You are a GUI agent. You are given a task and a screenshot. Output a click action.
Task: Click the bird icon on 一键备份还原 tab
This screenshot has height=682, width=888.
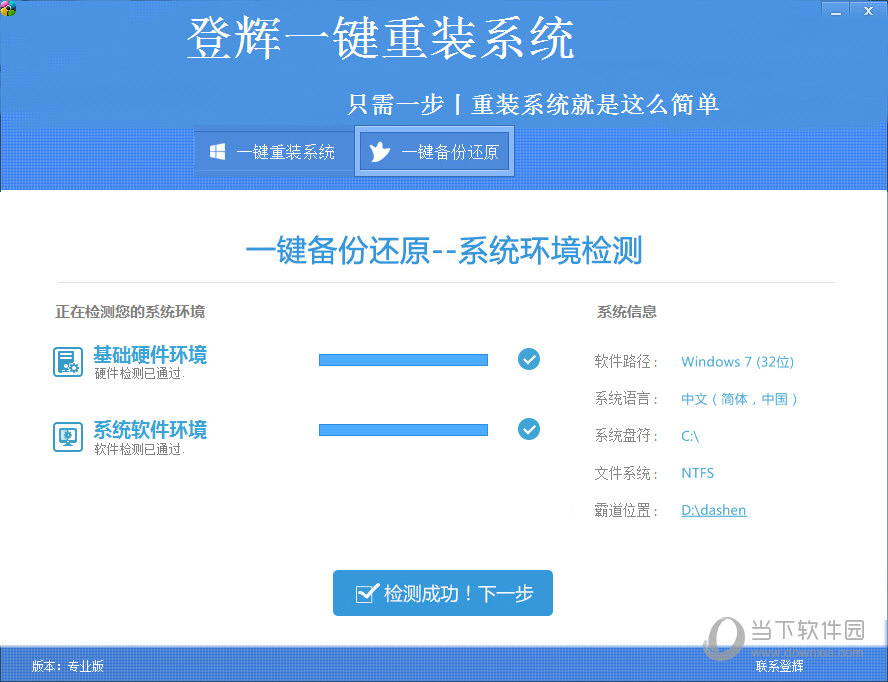click(x=380, y=152)
